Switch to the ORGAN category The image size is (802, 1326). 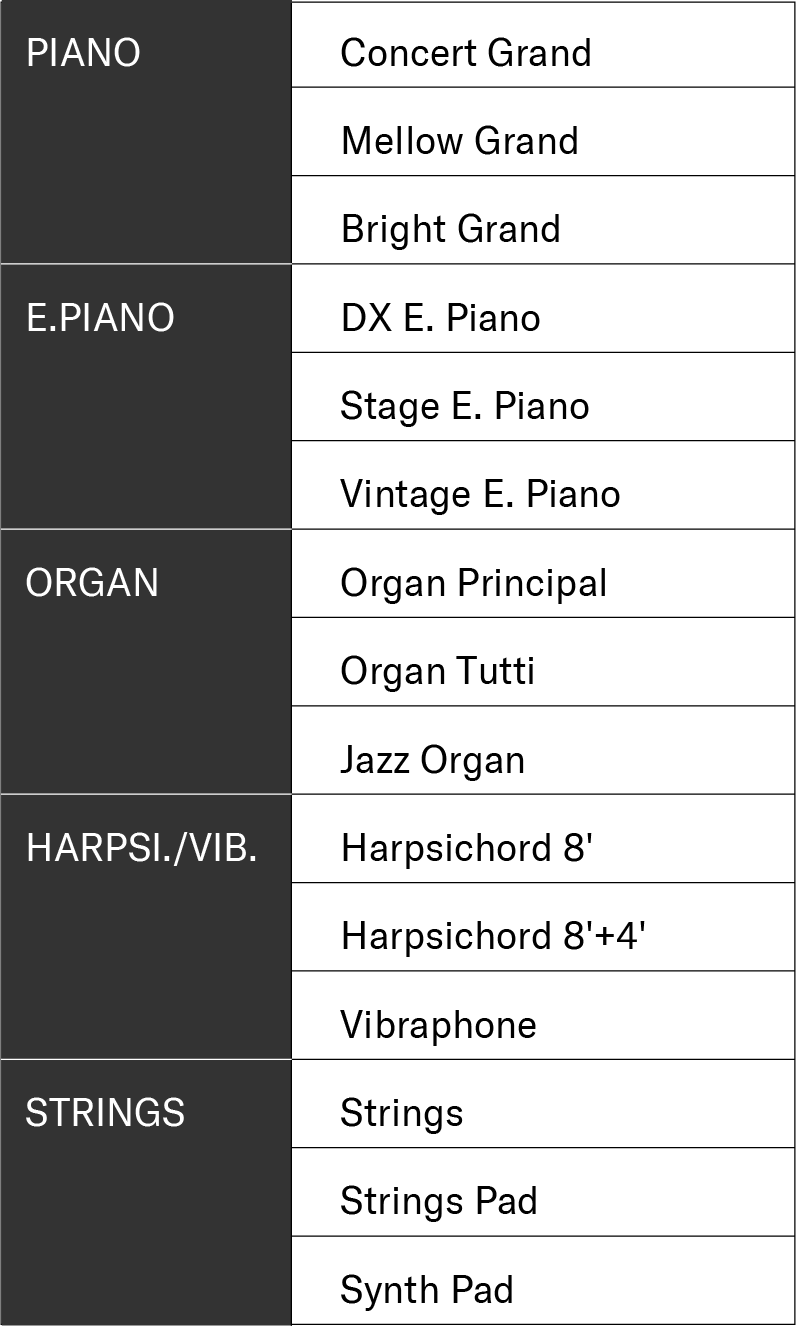[92, 583]
